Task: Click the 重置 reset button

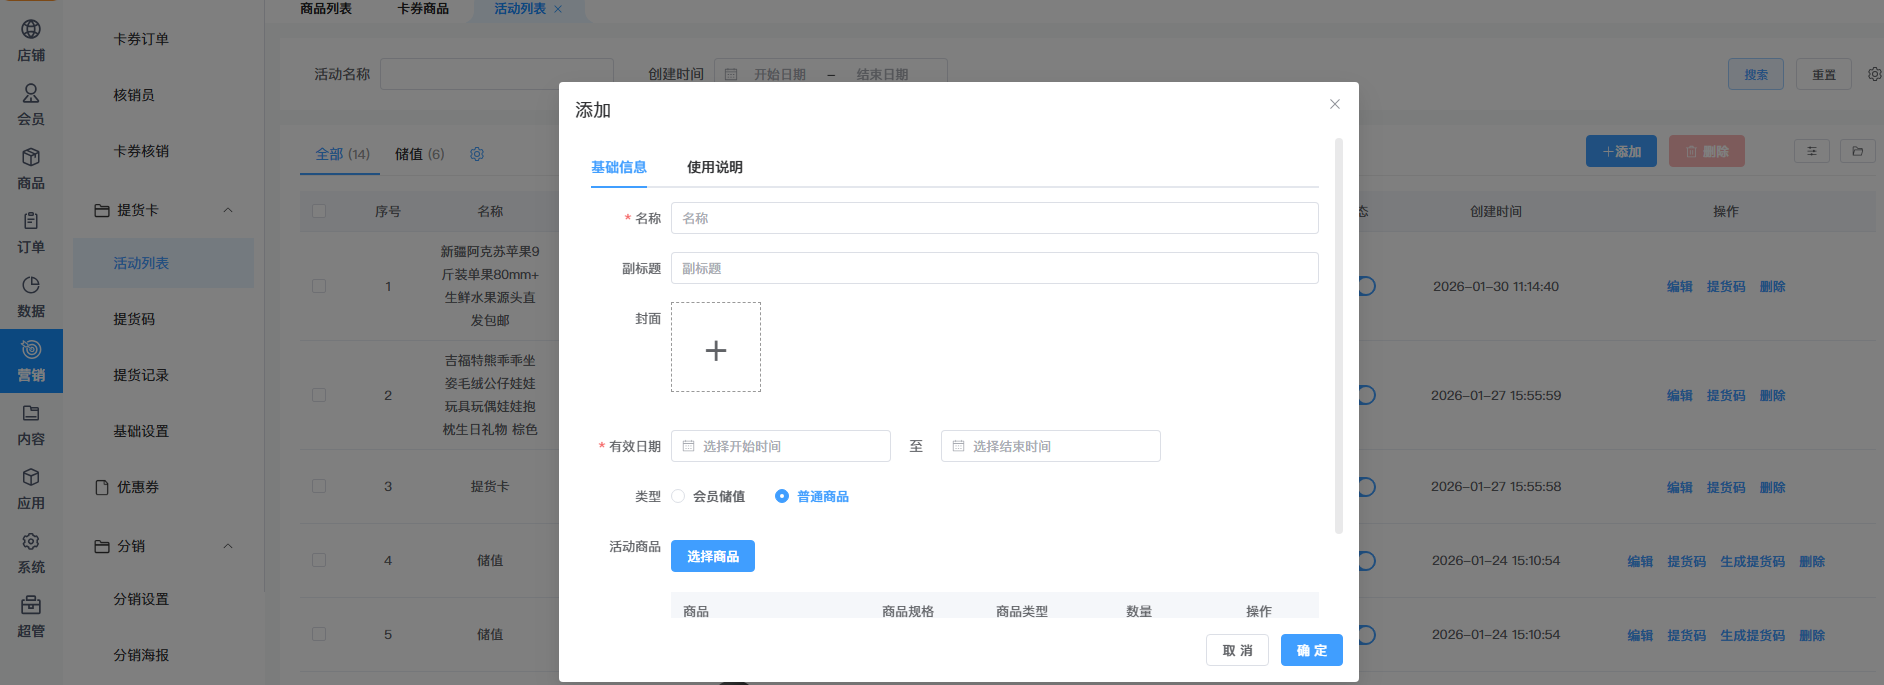Action: coord(1824,74)
